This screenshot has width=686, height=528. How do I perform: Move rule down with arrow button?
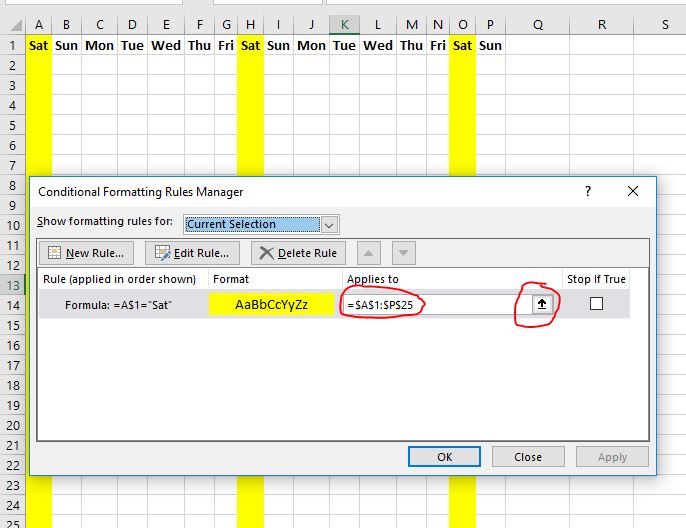[404, 253]
